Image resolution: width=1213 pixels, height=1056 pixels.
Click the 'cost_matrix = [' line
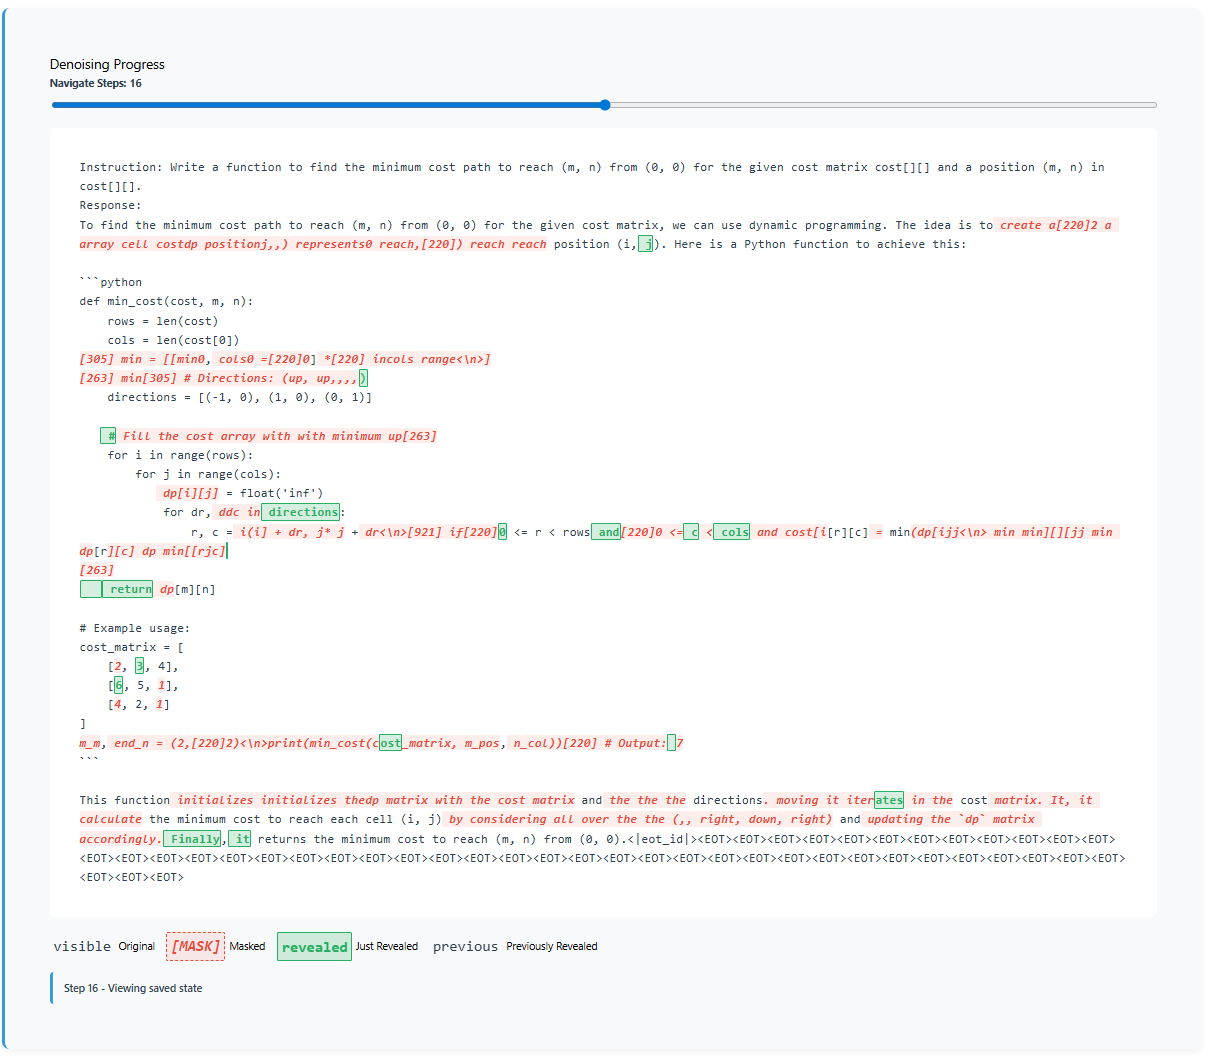click(x=132, y=647)
